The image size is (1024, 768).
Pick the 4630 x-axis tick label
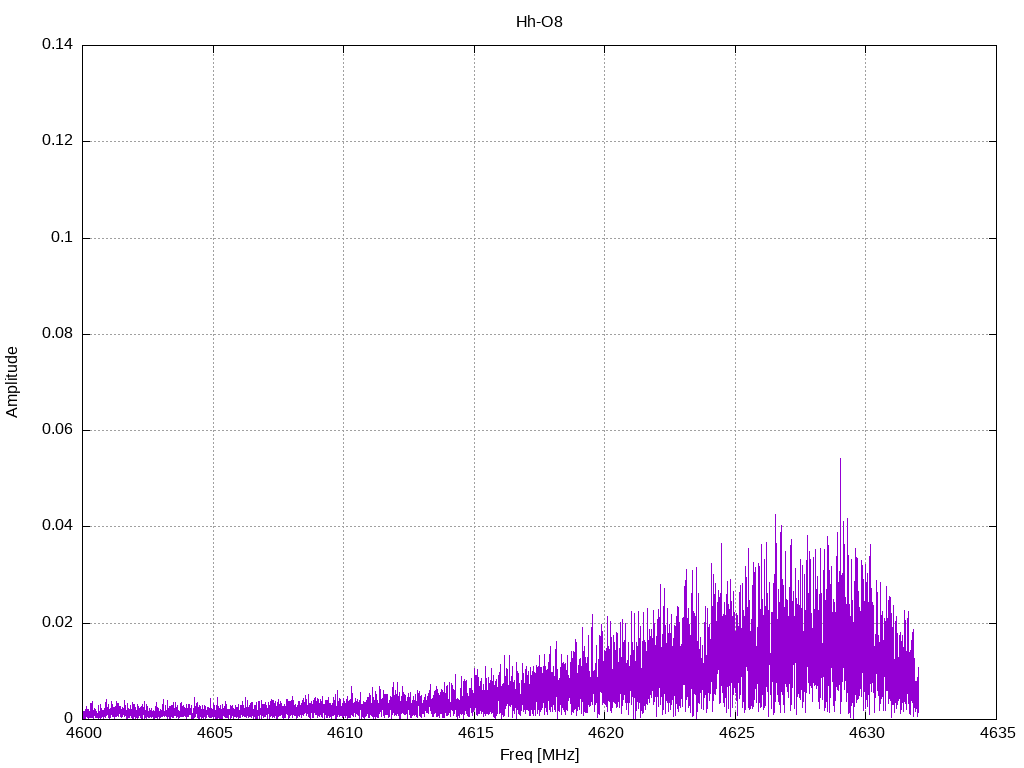click(x=866, y=734)
